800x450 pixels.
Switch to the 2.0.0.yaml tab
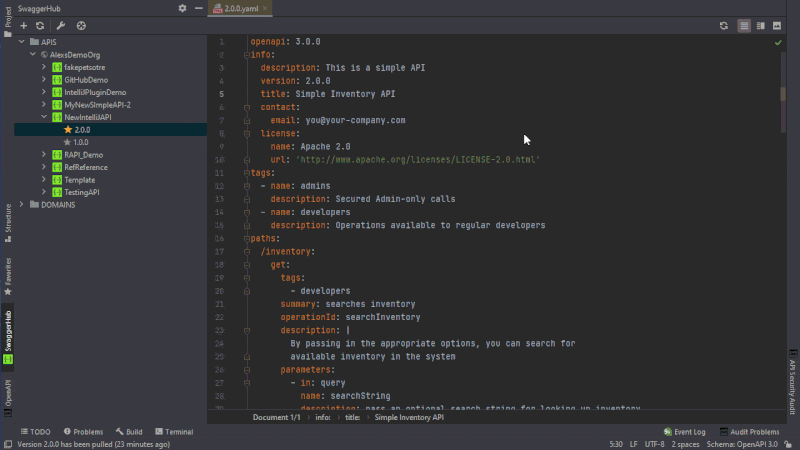[x=240, y=8]
